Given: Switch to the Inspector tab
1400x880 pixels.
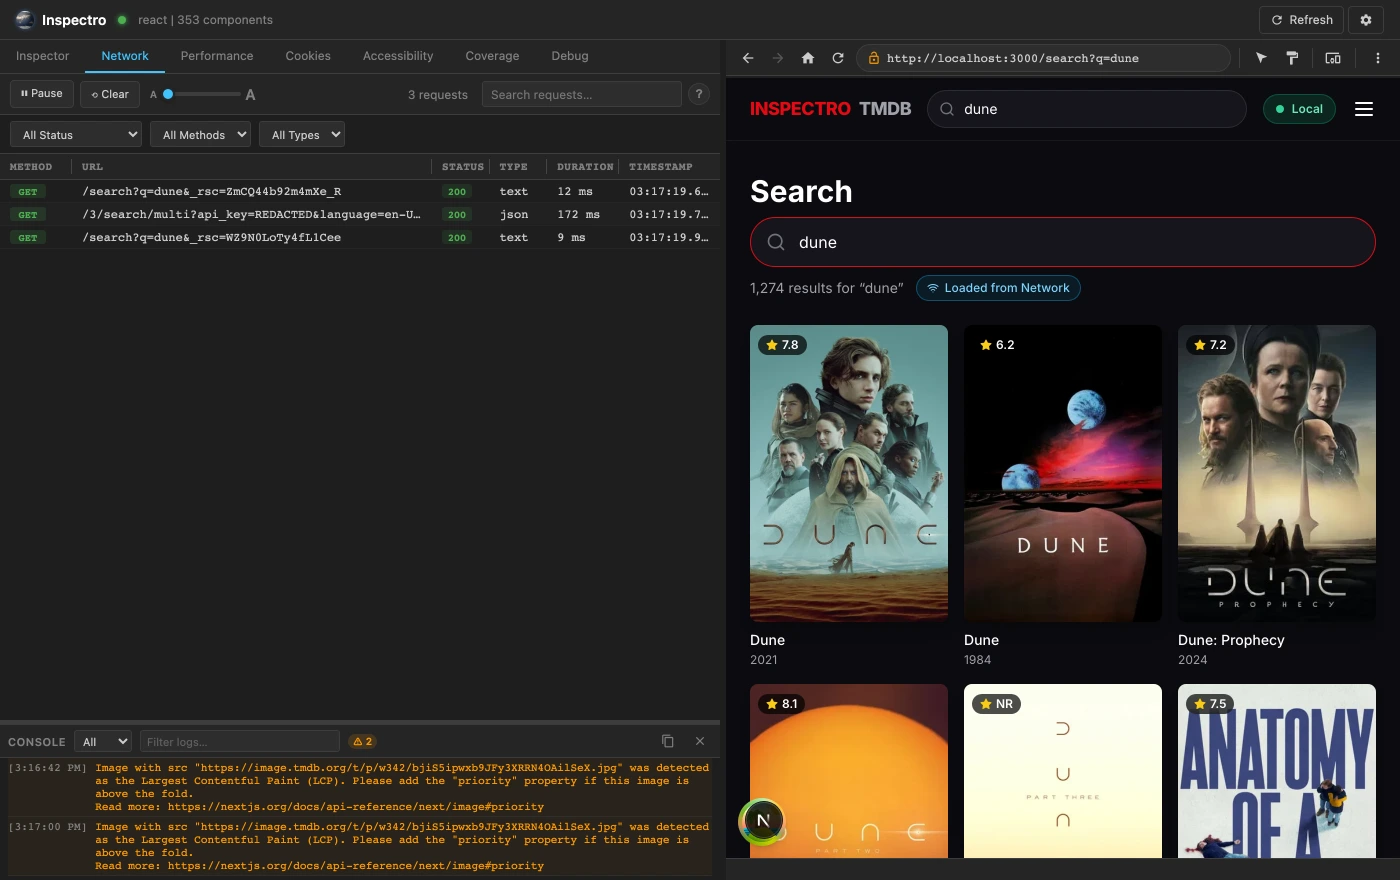Looking at the screenshot, I should (43, 56).
